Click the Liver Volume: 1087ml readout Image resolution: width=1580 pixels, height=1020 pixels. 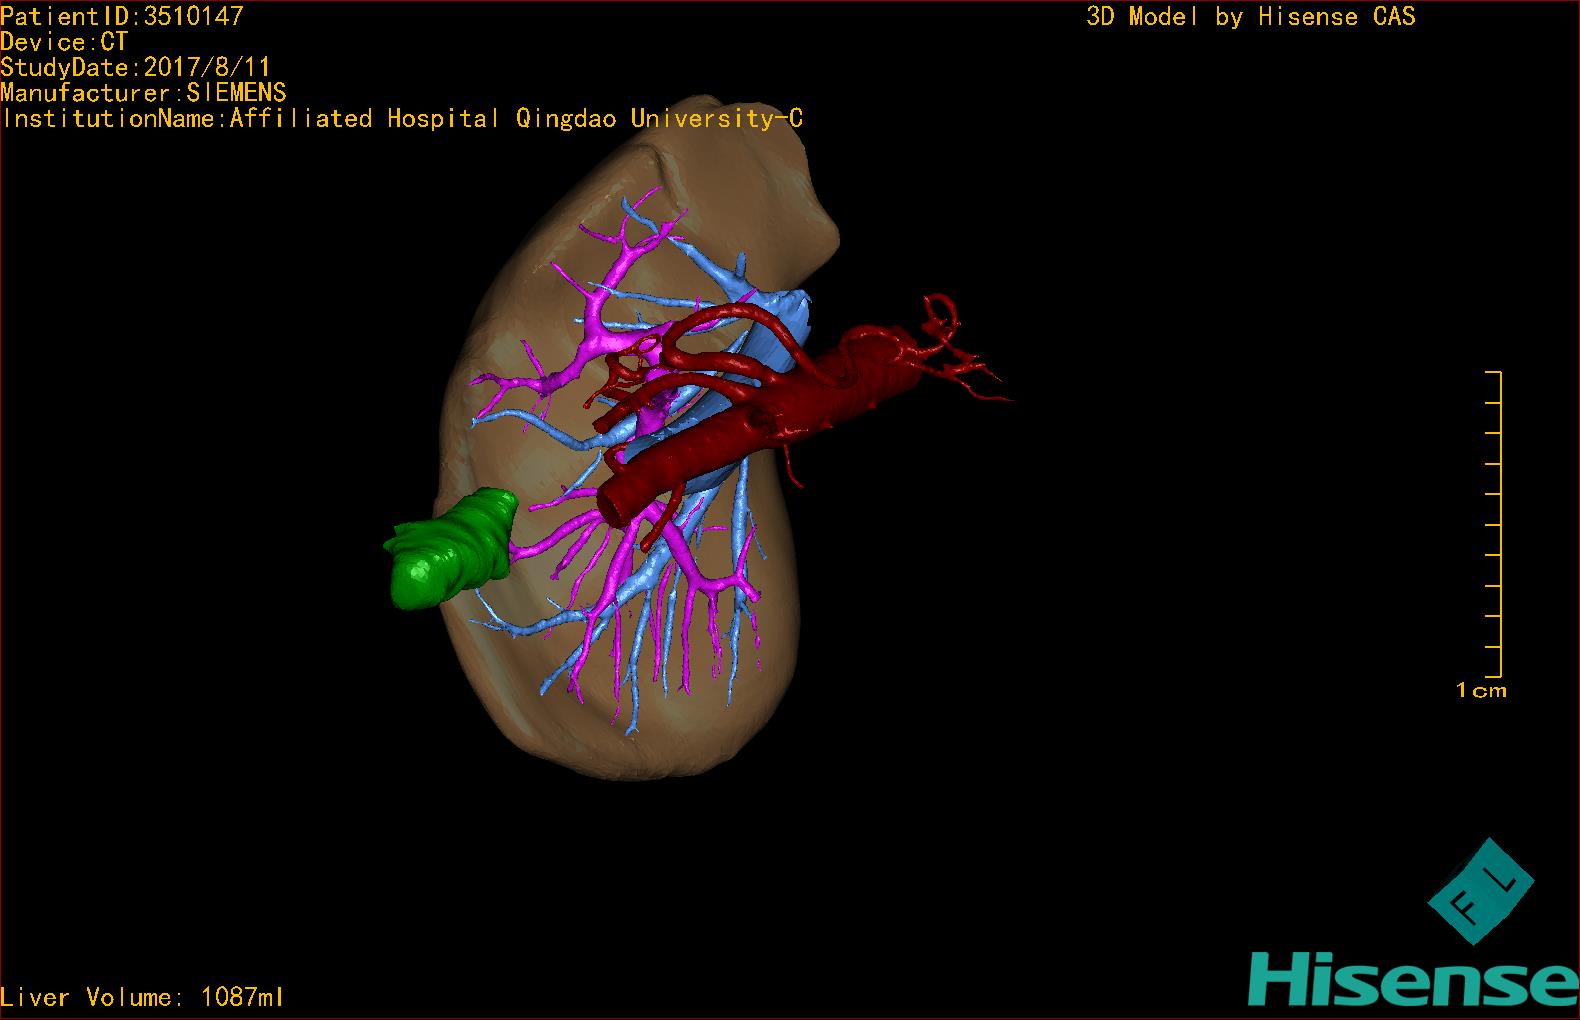[142, 997]
